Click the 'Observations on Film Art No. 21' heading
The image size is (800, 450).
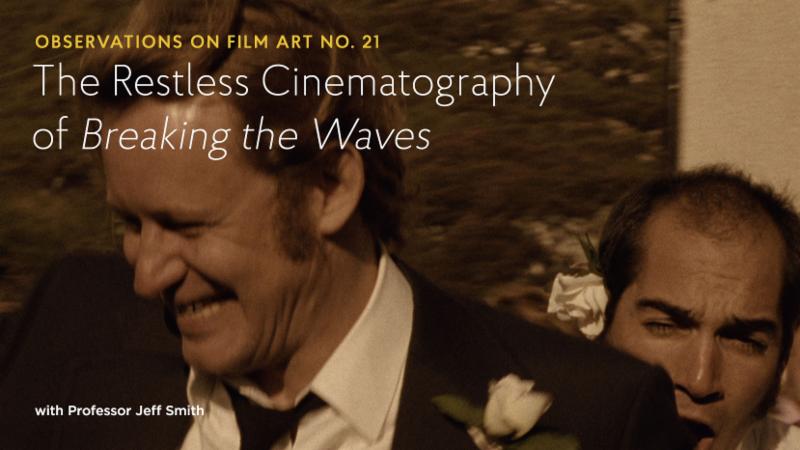pos(208,41)
